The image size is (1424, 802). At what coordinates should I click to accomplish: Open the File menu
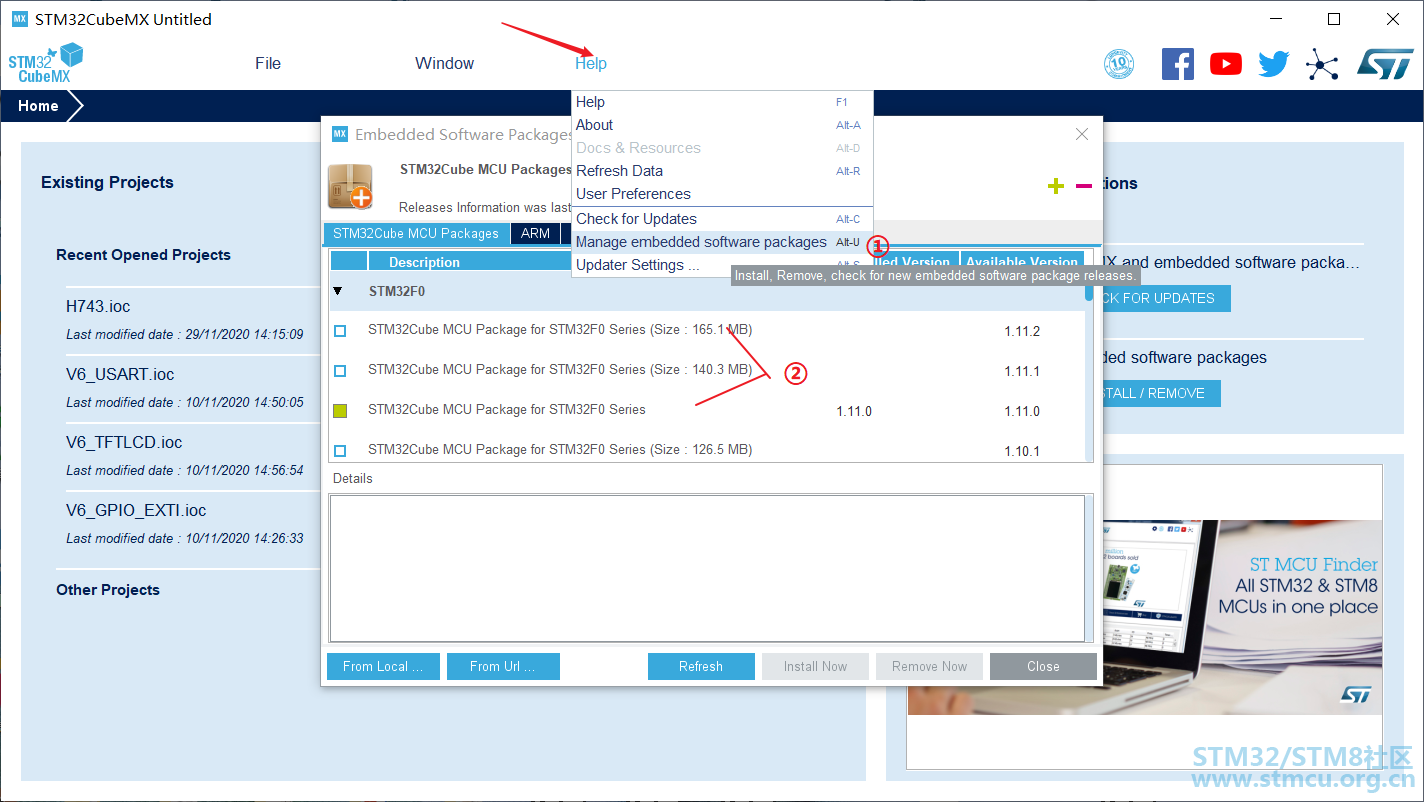tap(268, 63)
